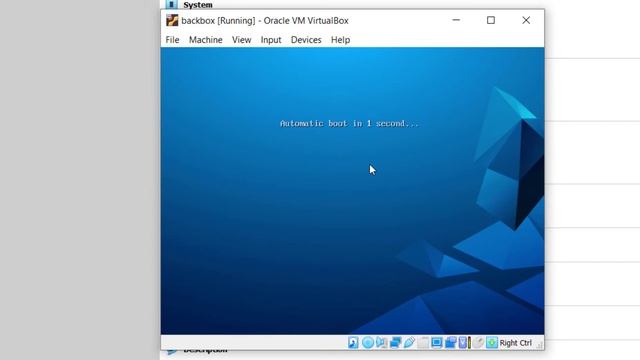Click the hard disk activity status icon
The width and height of the screenshot is (640, 360).
353,342
